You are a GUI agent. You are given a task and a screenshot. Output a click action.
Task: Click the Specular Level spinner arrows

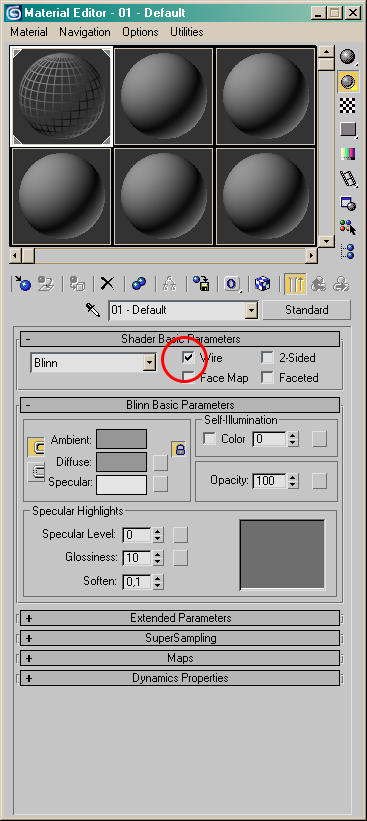point(158,535)
